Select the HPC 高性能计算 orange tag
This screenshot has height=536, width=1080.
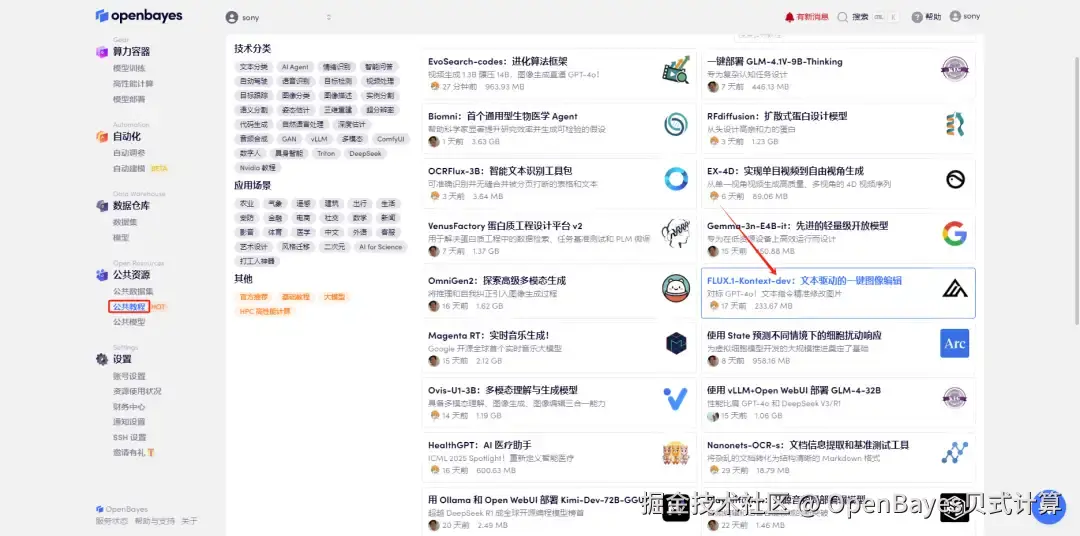tap(264, 311)
